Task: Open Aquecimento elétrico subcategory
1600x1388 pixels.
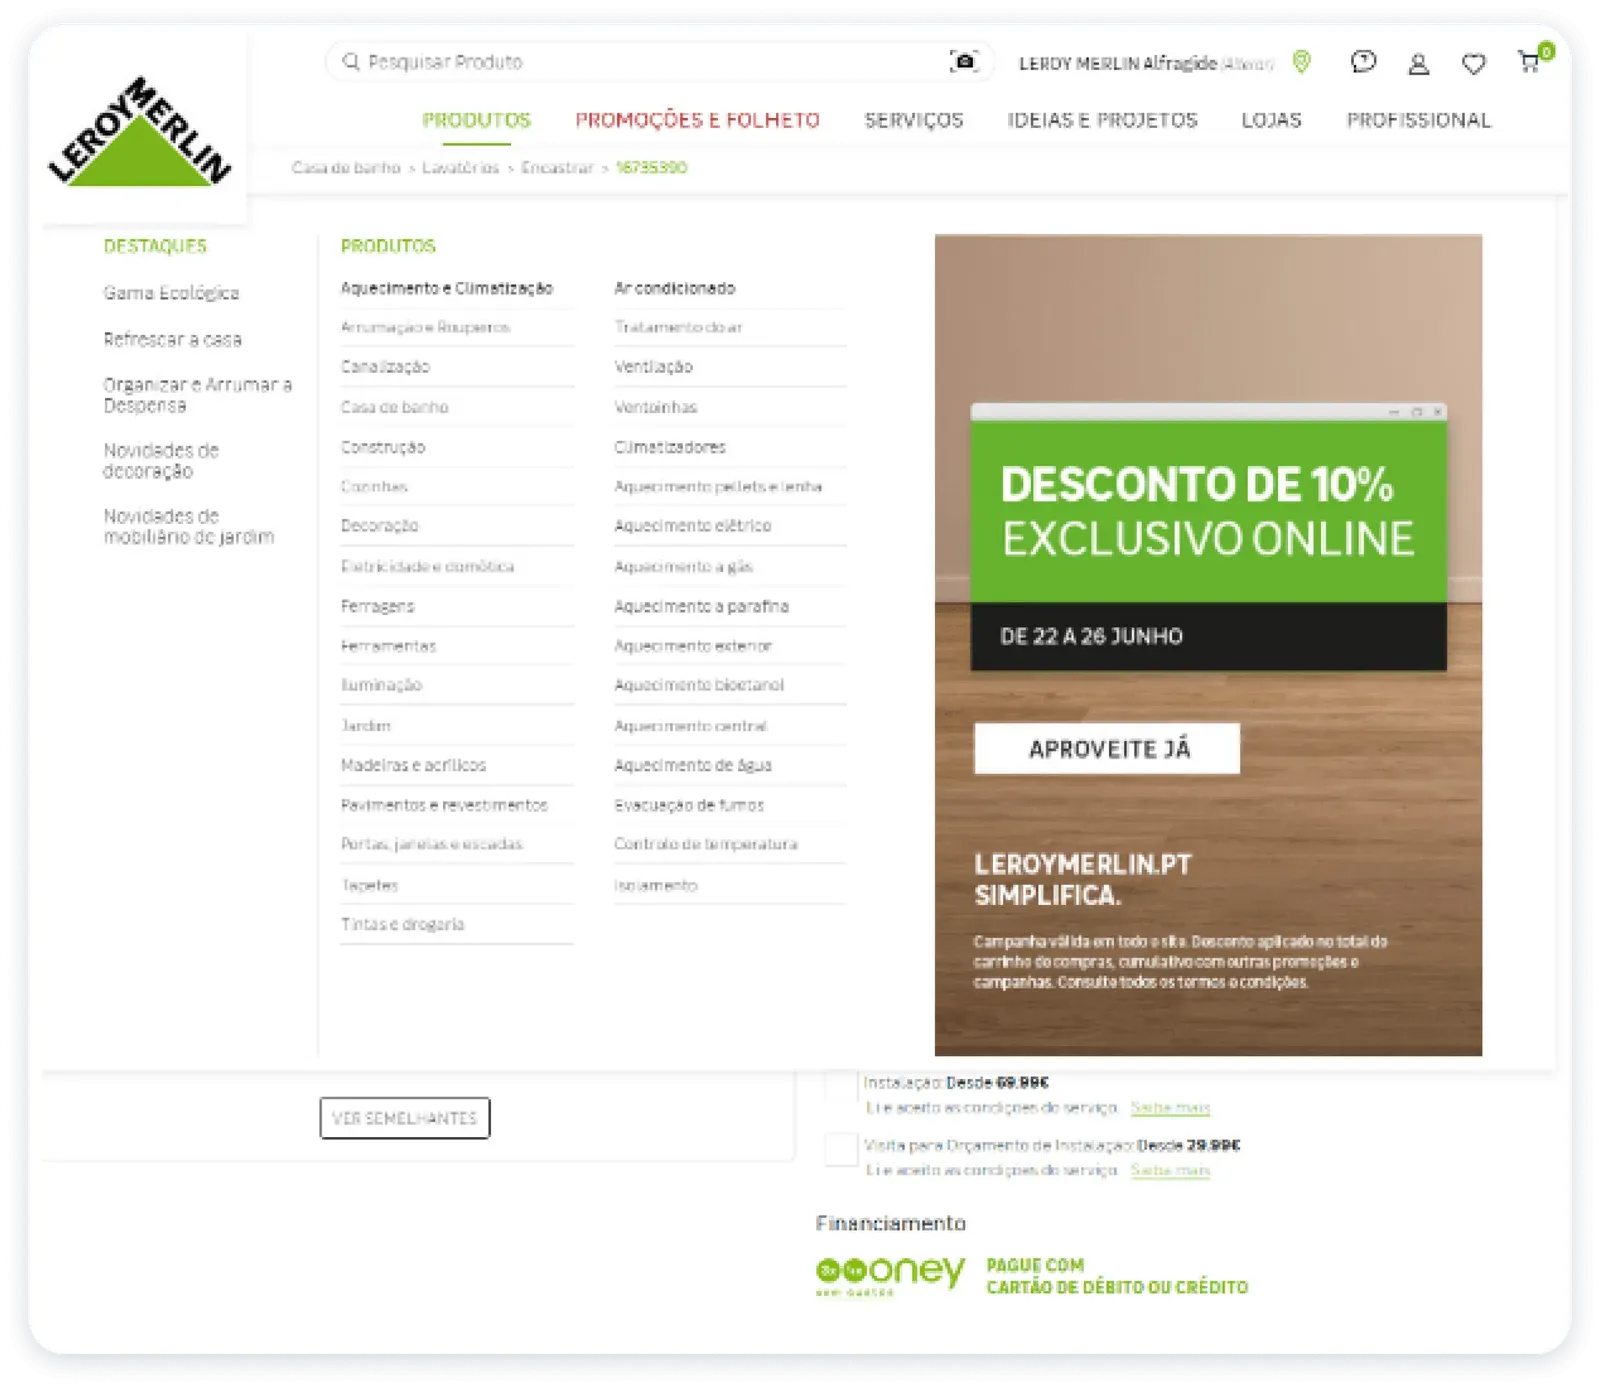Action: coord(692,526)
